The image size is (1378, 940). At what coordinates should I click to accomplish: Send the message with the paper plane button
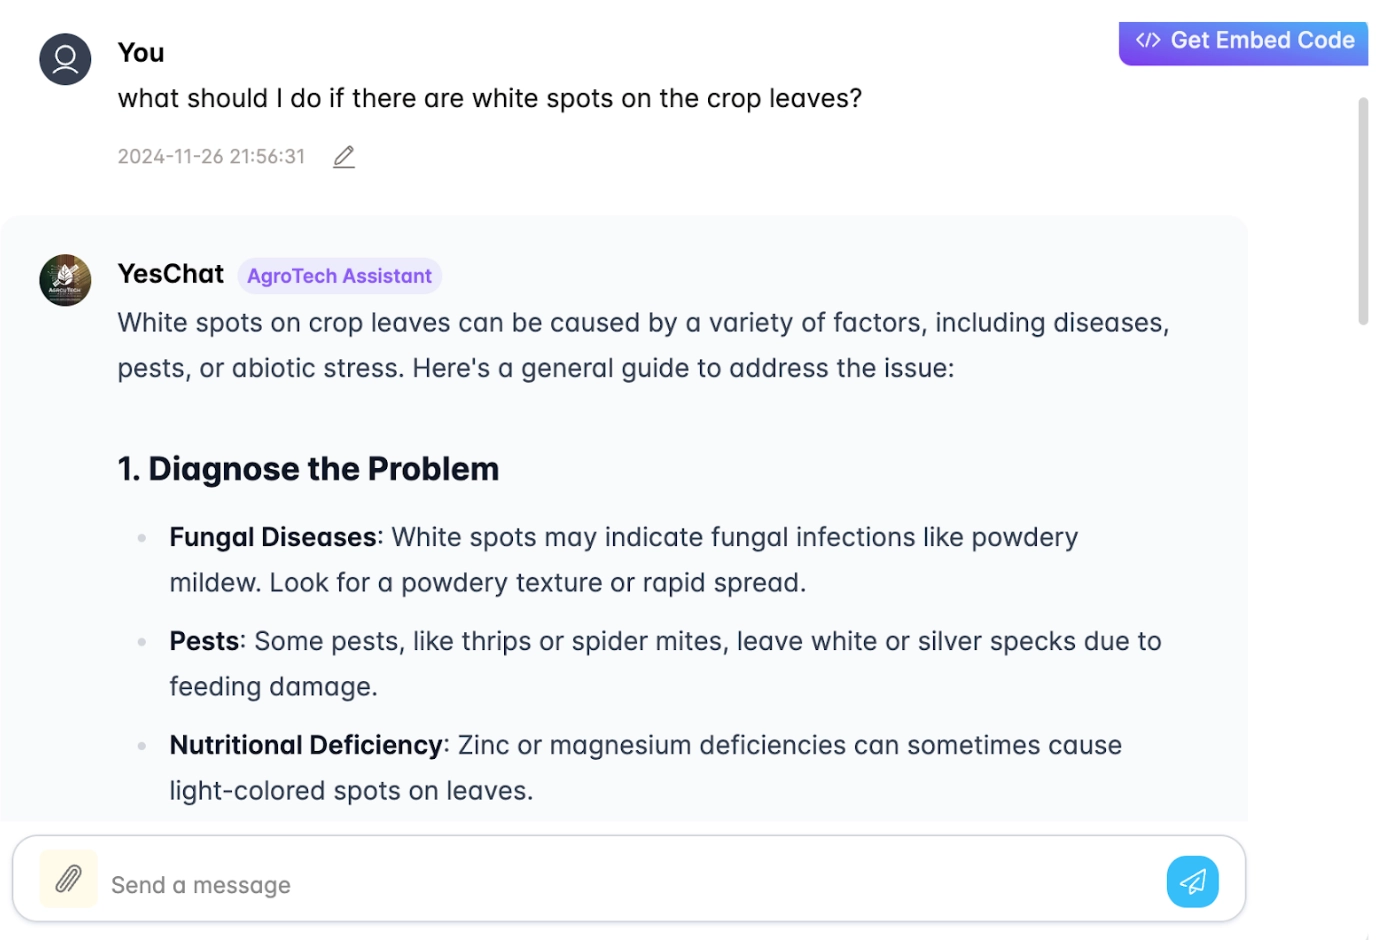[1192, 881]
